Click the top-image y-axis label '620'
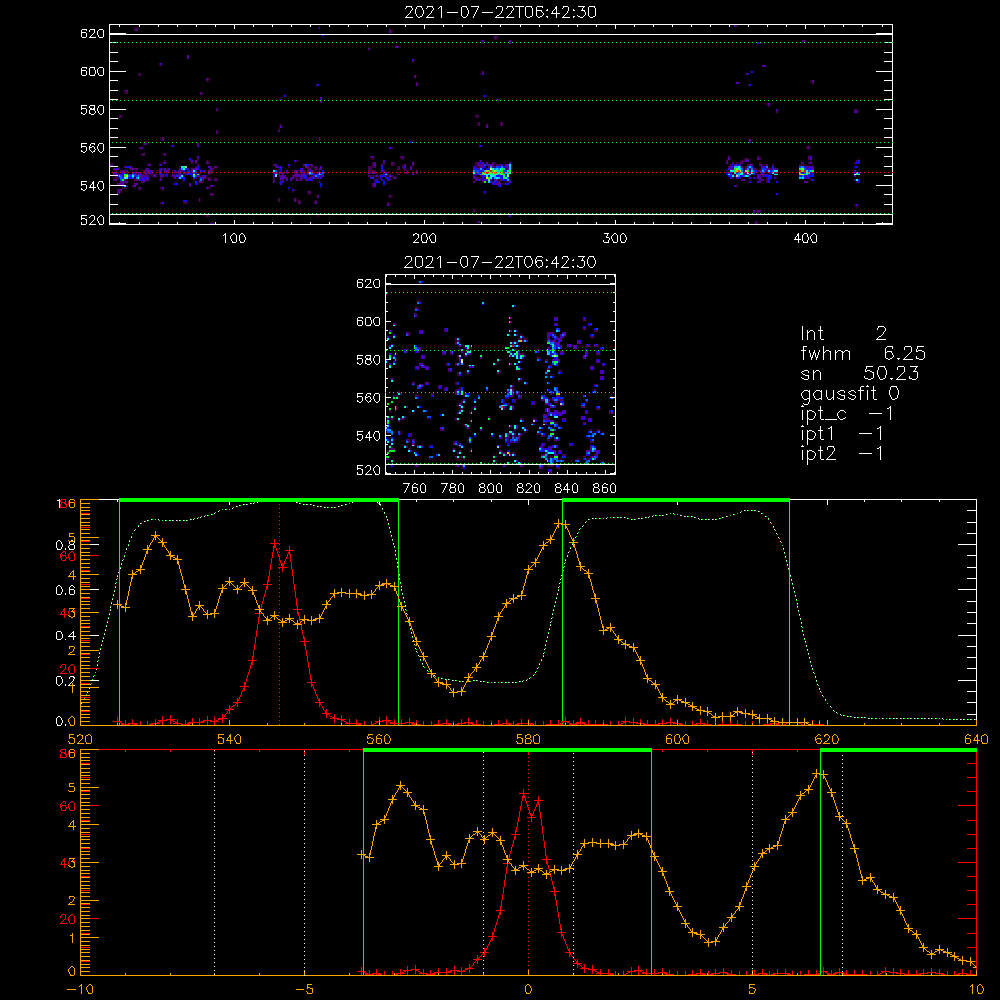 click(92, 34)
